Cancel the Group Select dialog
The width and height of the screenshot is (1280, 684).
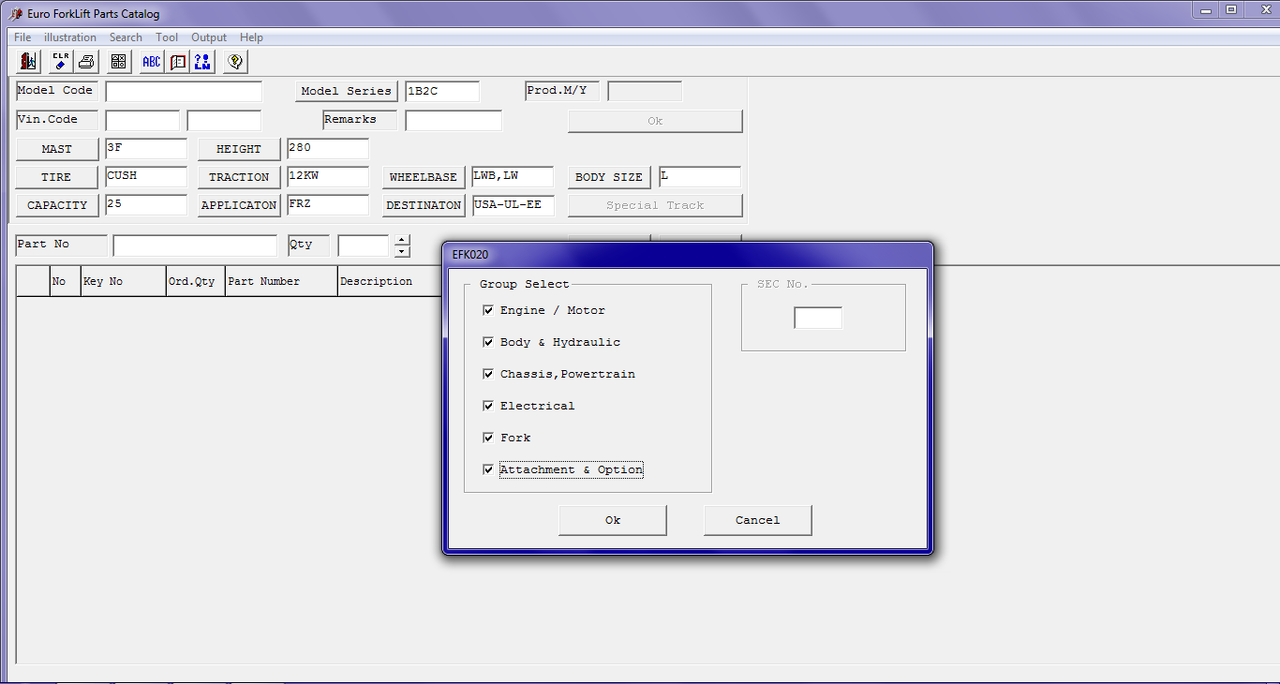(758, 520)
